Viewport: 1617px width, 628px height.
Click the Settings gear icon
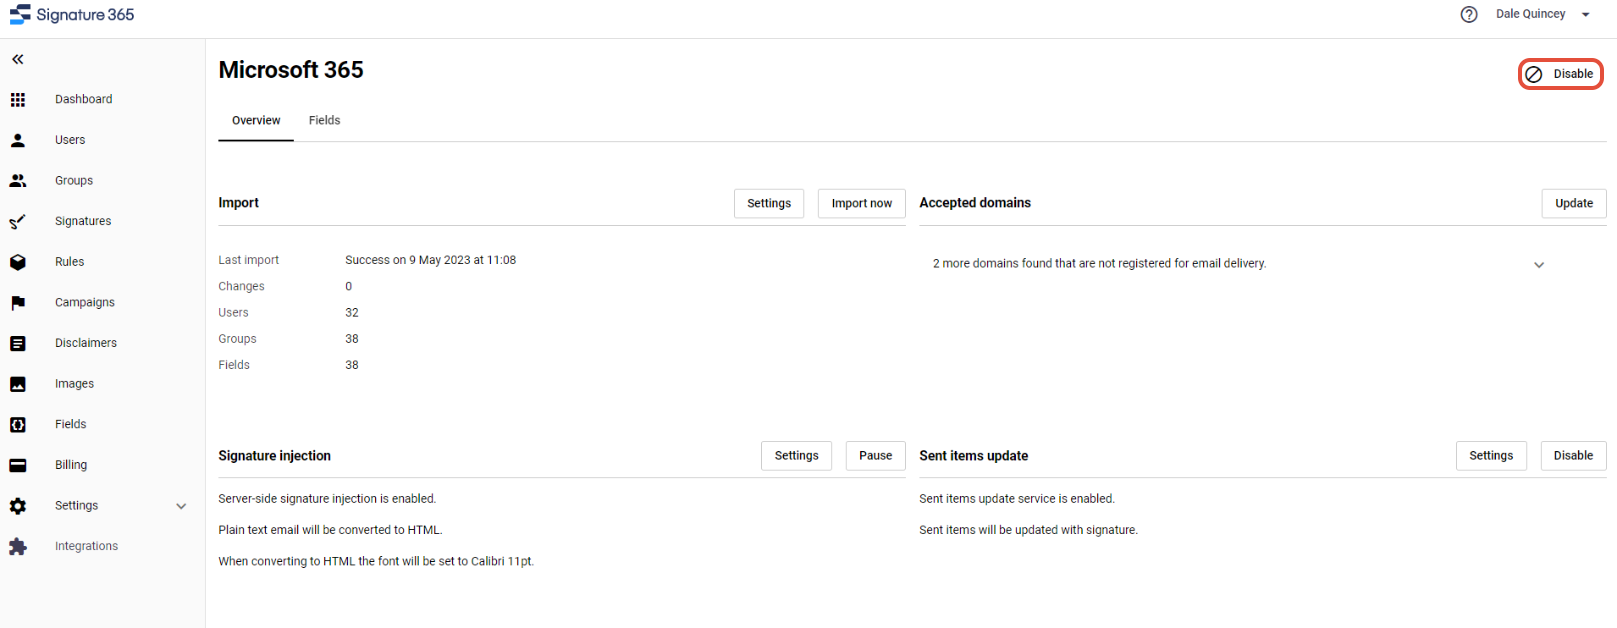click(x=18, y=506)
